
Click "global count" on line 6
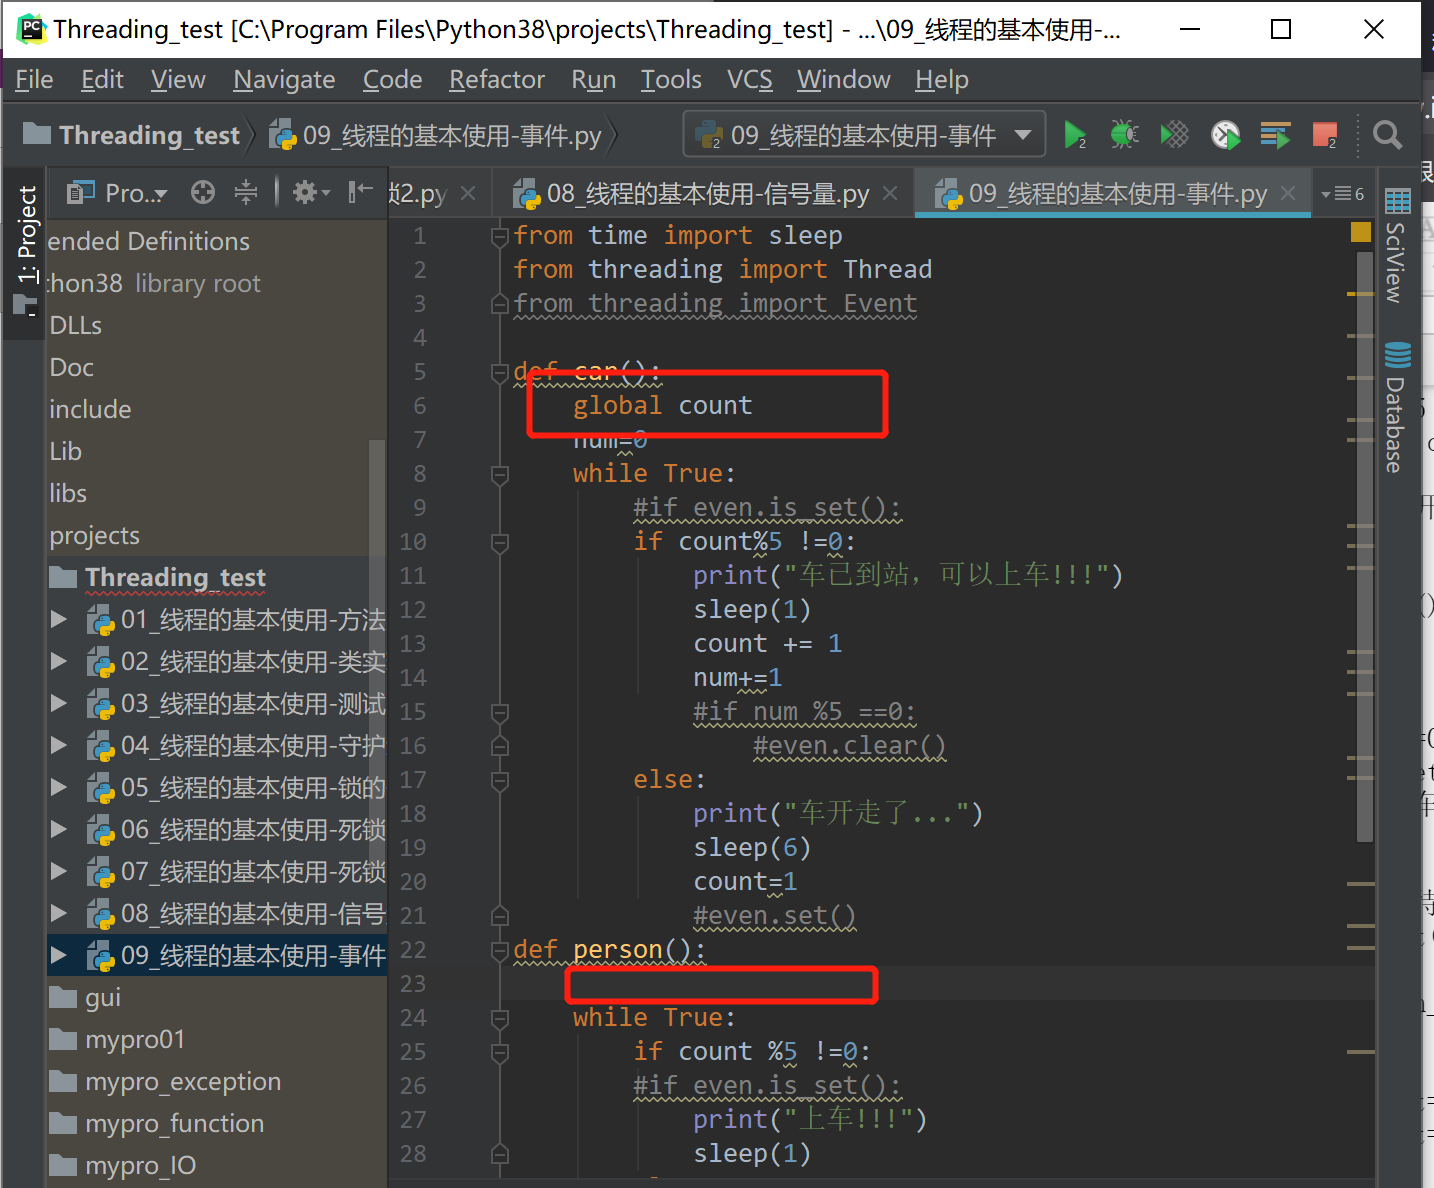point(662,406)
